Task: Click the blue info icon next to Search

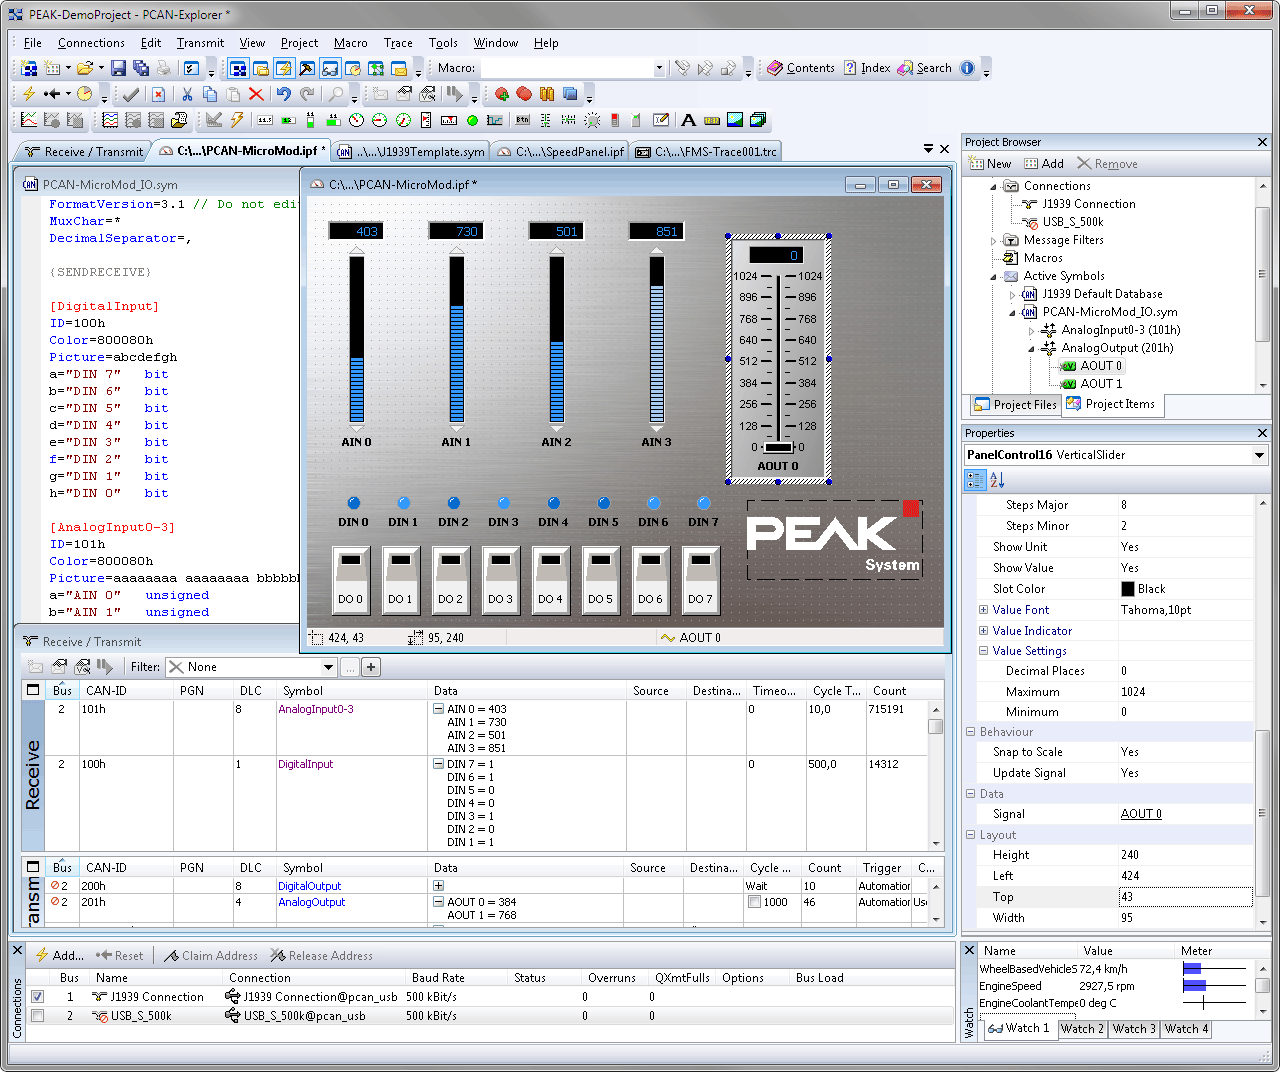Action: (x=967, y=68)
